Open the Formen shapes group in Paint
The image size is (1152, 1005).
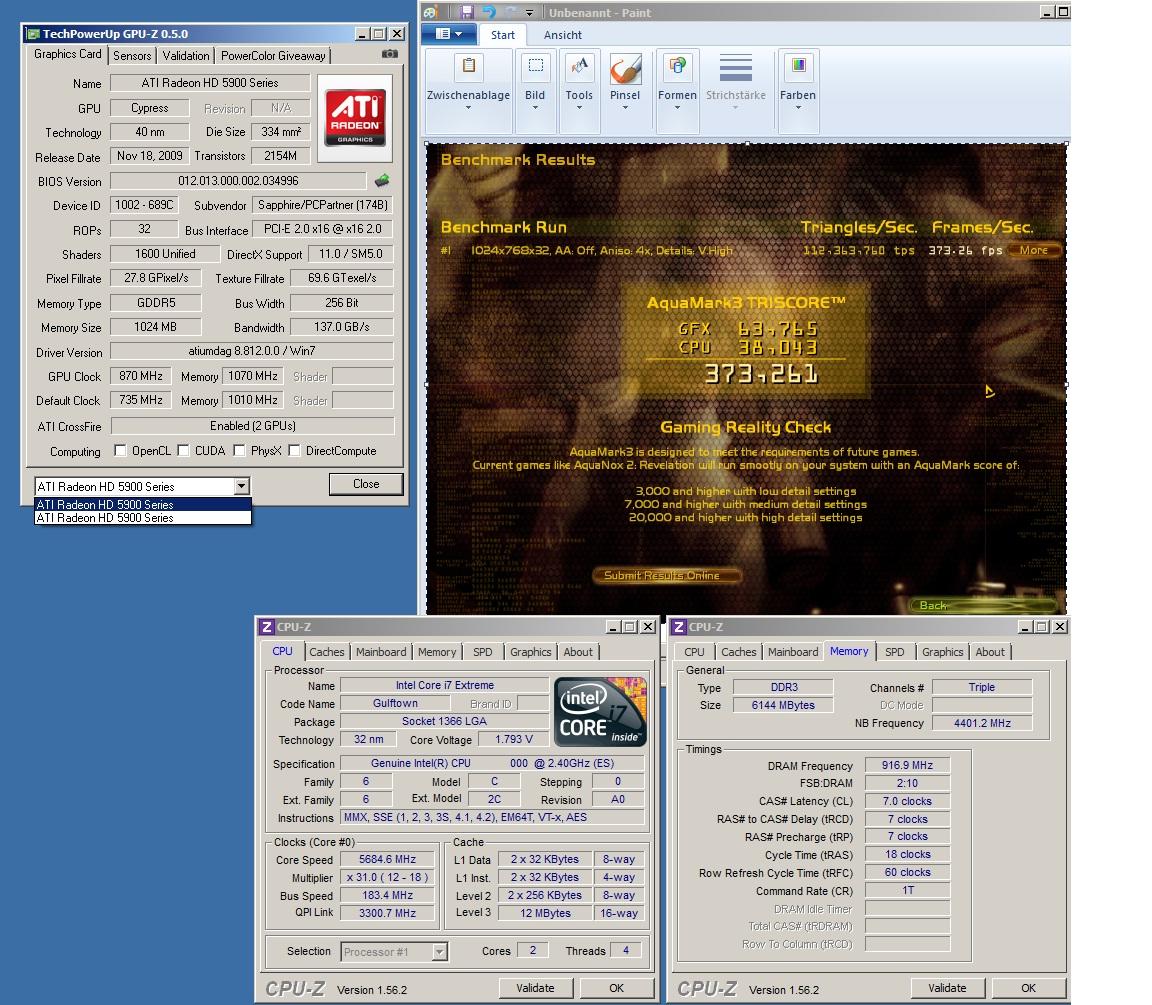(677, 90)
